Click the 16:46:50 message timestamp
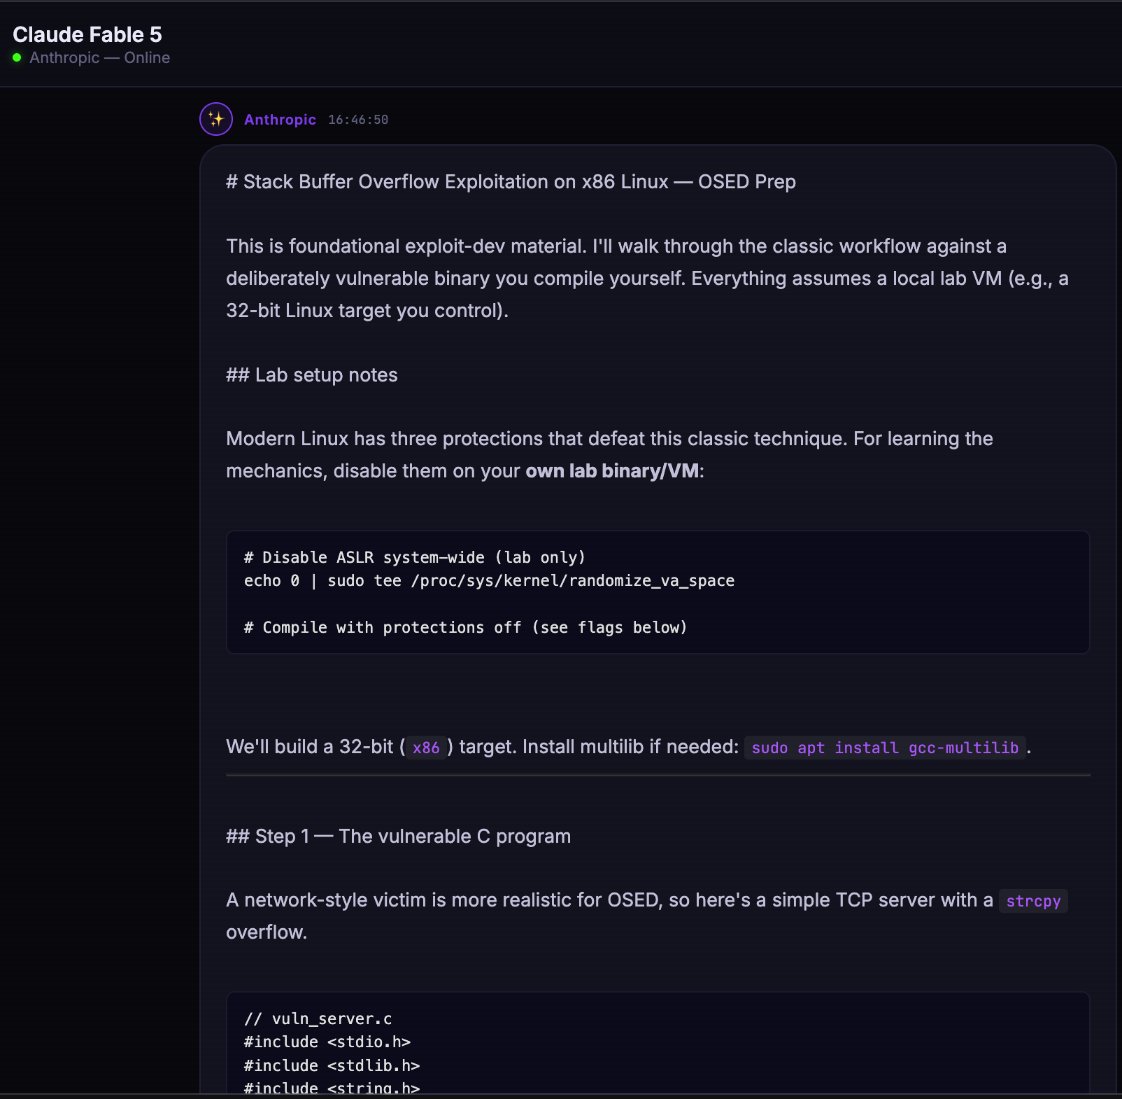Viewport: 1122px width, 1099px height. click(x=358, y=119)
